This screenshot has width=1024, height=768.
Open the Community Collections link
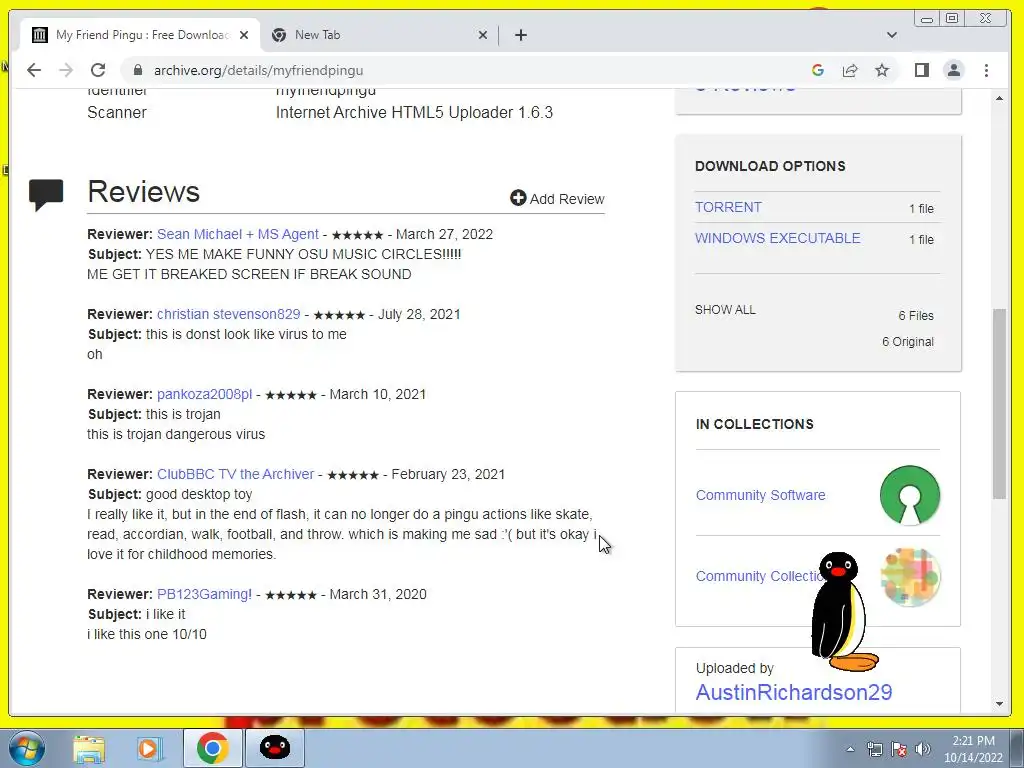click(758, 576)
